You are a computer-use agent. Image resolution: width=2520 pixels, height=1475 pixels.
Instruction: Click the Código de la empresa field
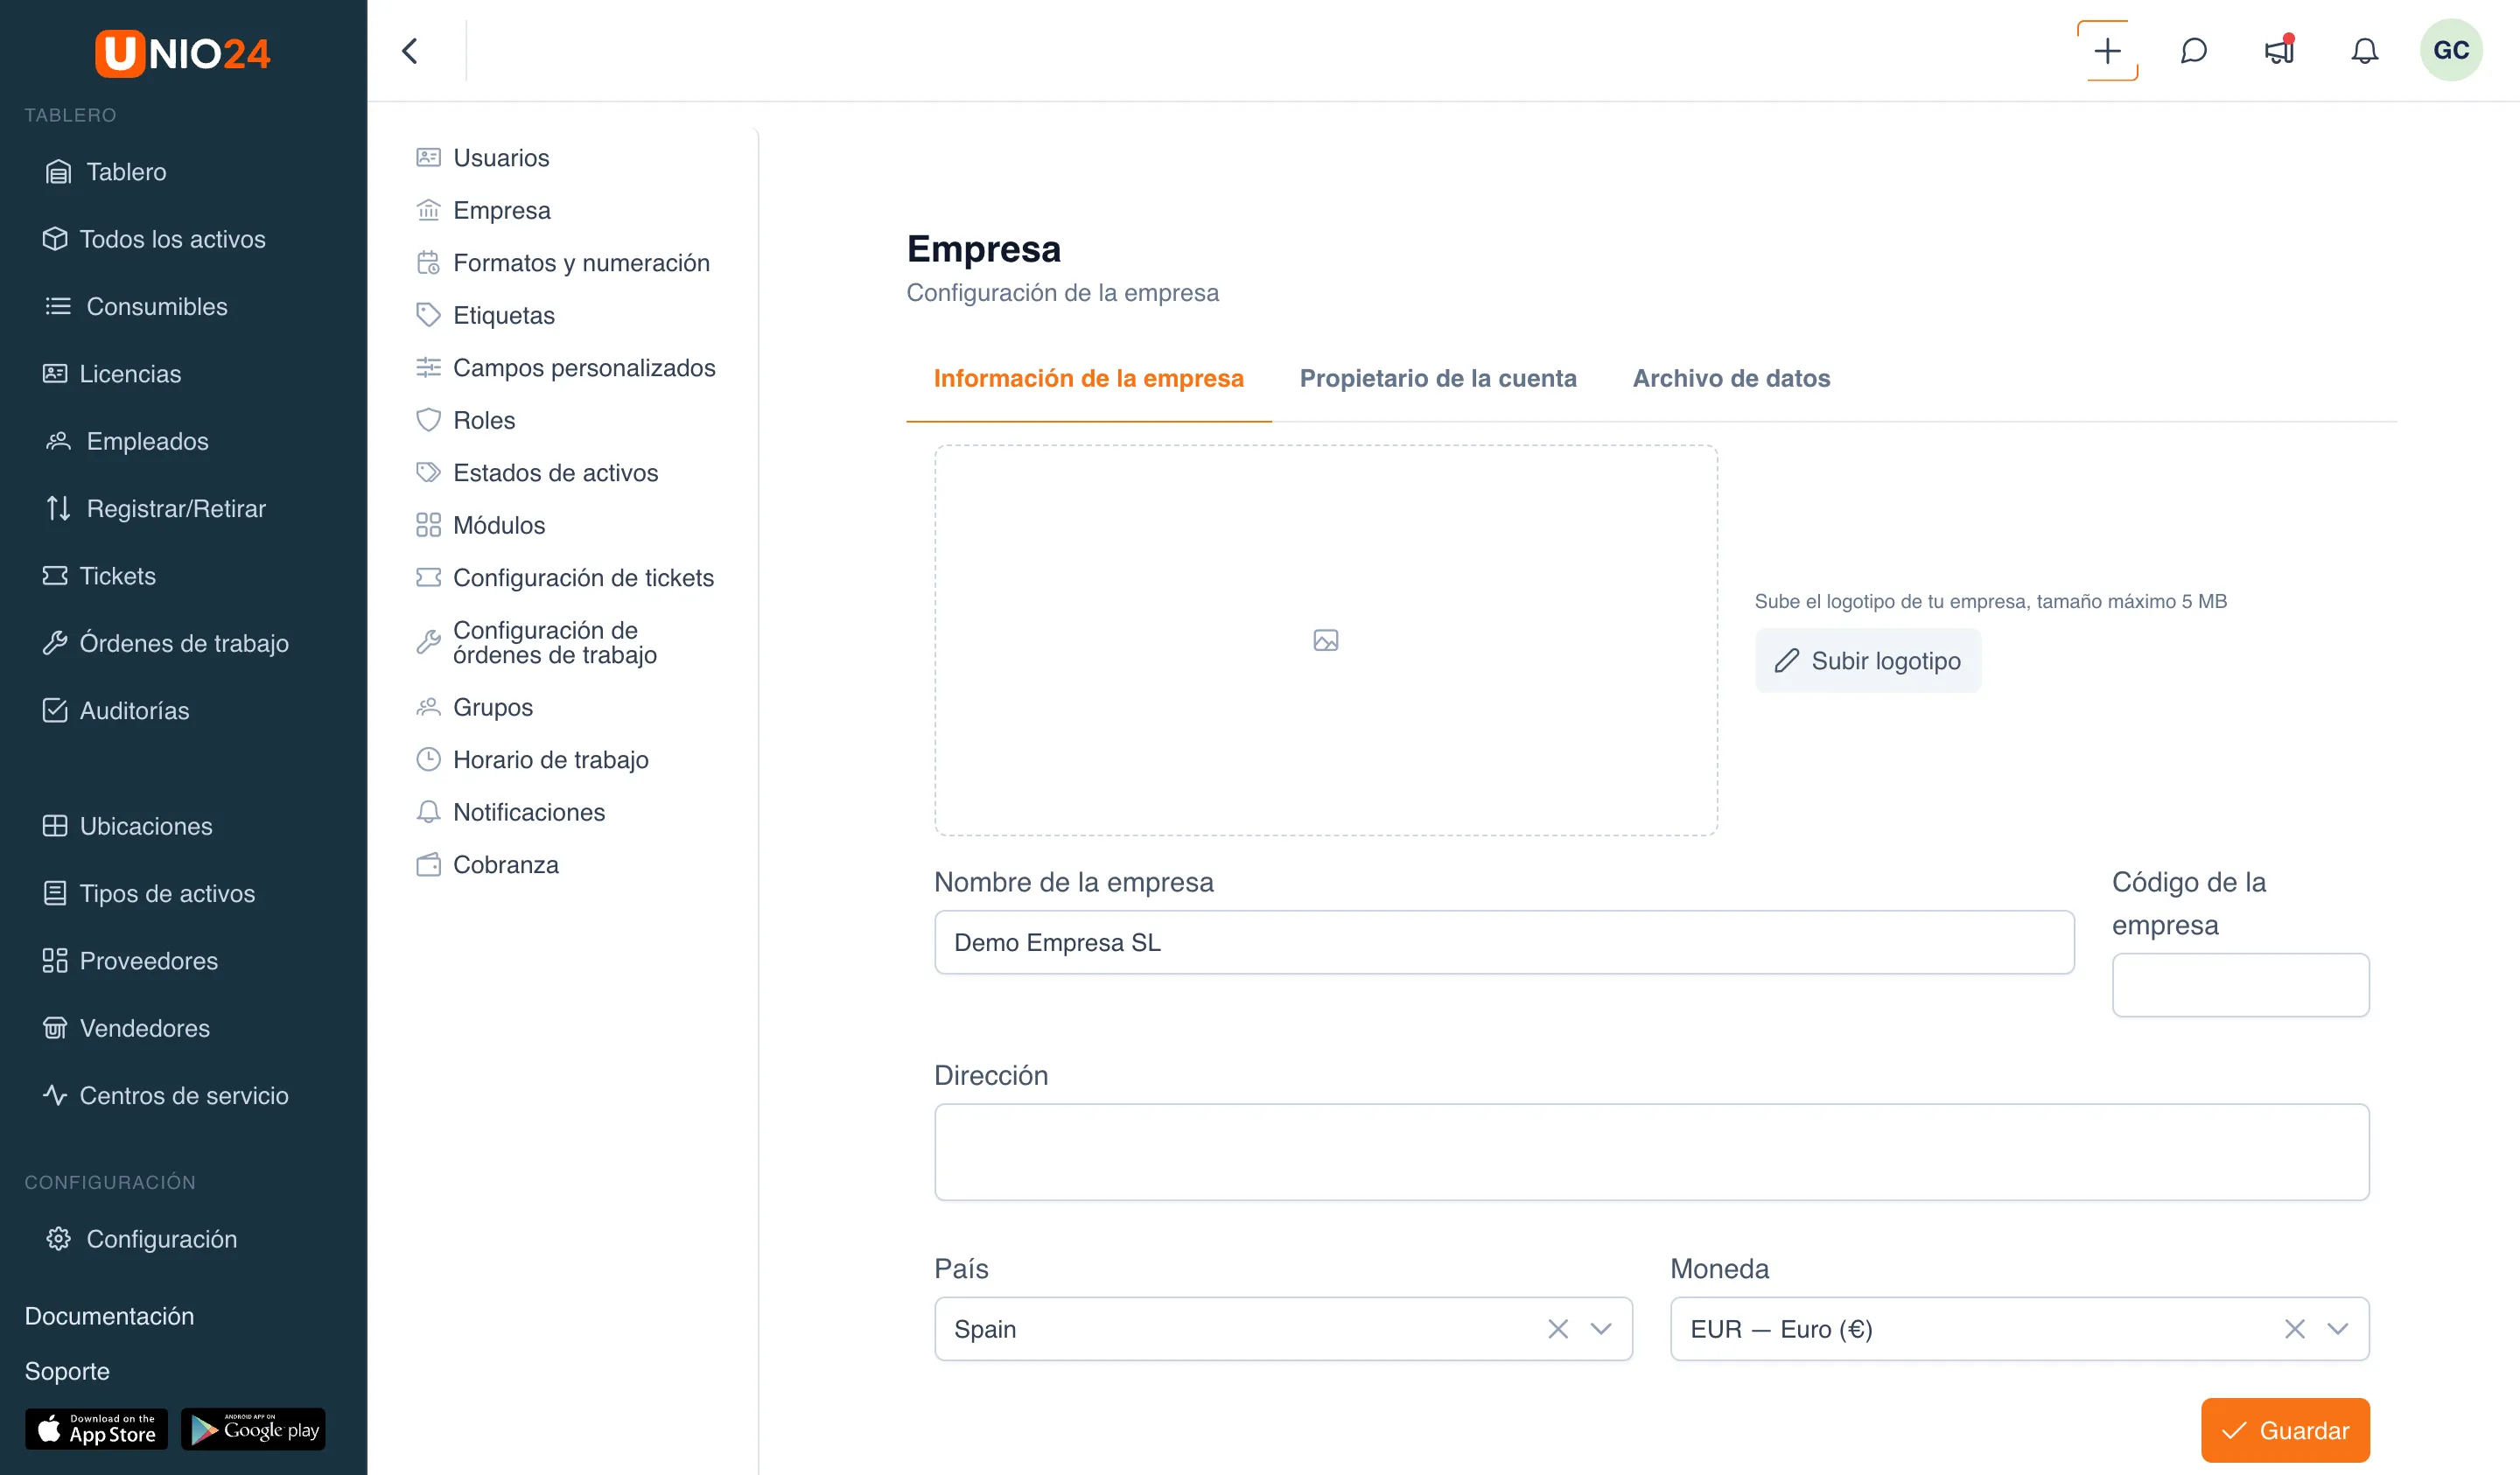[x=2240, y=985]
